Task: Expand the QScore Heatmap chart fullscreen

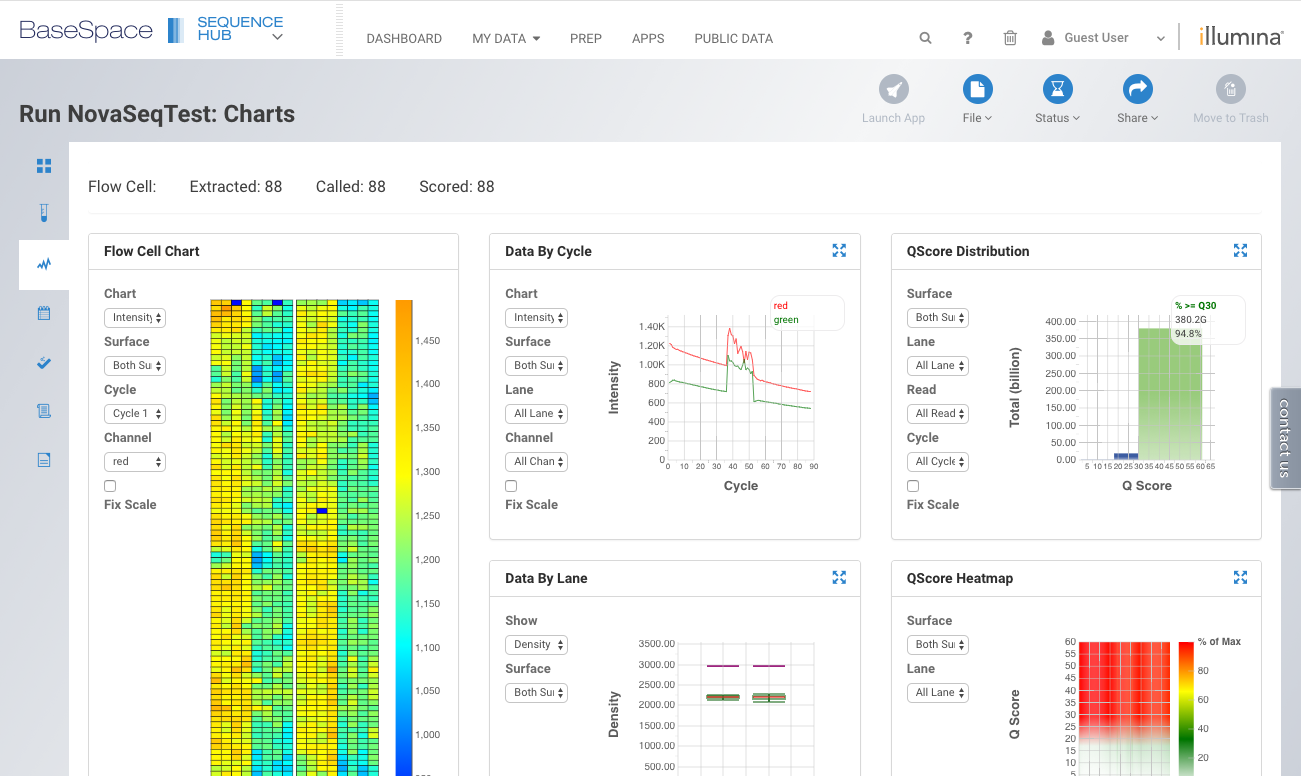Action: 1240,578
